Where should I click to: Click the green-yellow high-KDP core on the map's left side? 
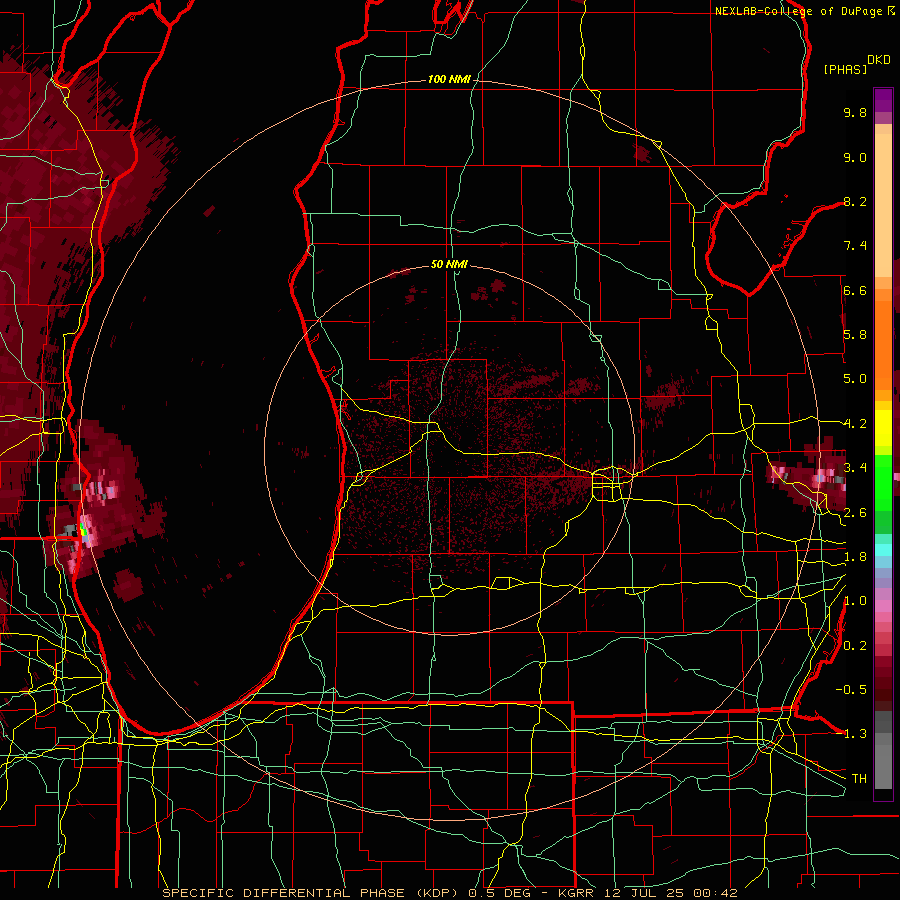coord(84,530)
